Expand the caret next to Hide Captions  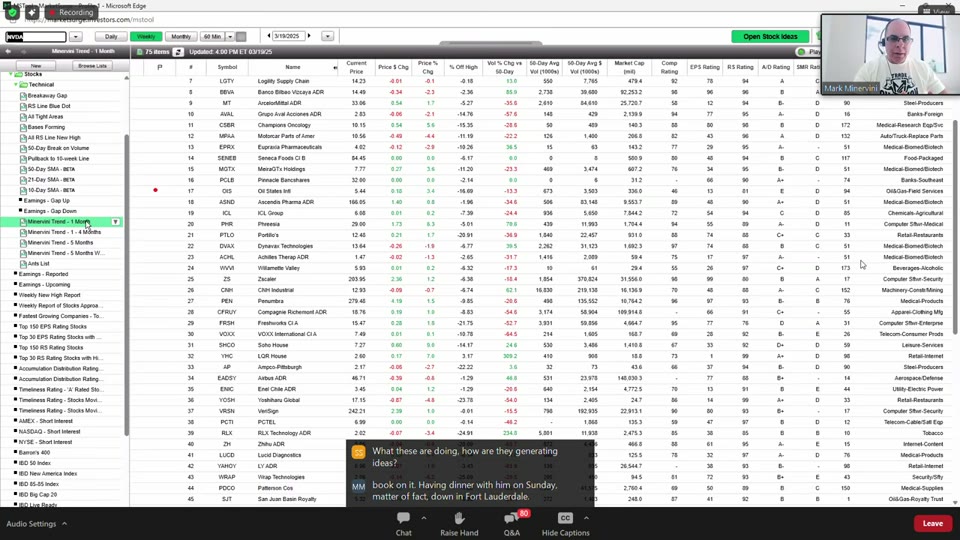pos(586,518)
